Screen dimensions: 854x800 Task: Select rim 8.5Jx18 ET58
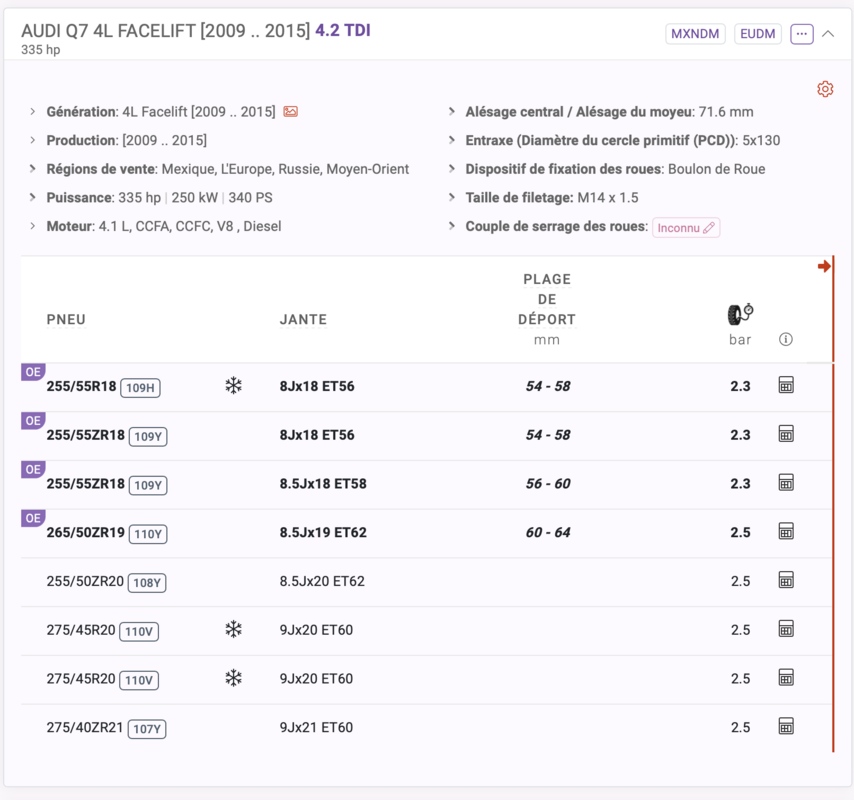(x=323, y=484)
